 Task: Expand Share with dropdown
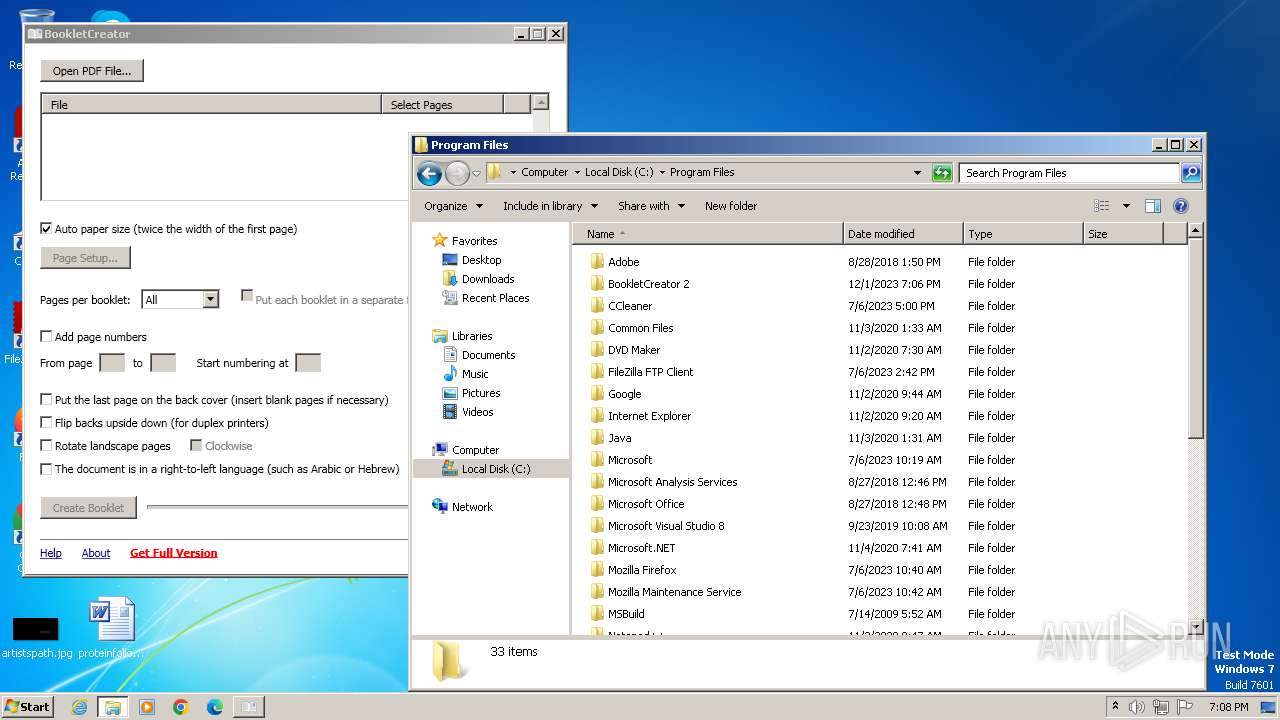[651, 206]
